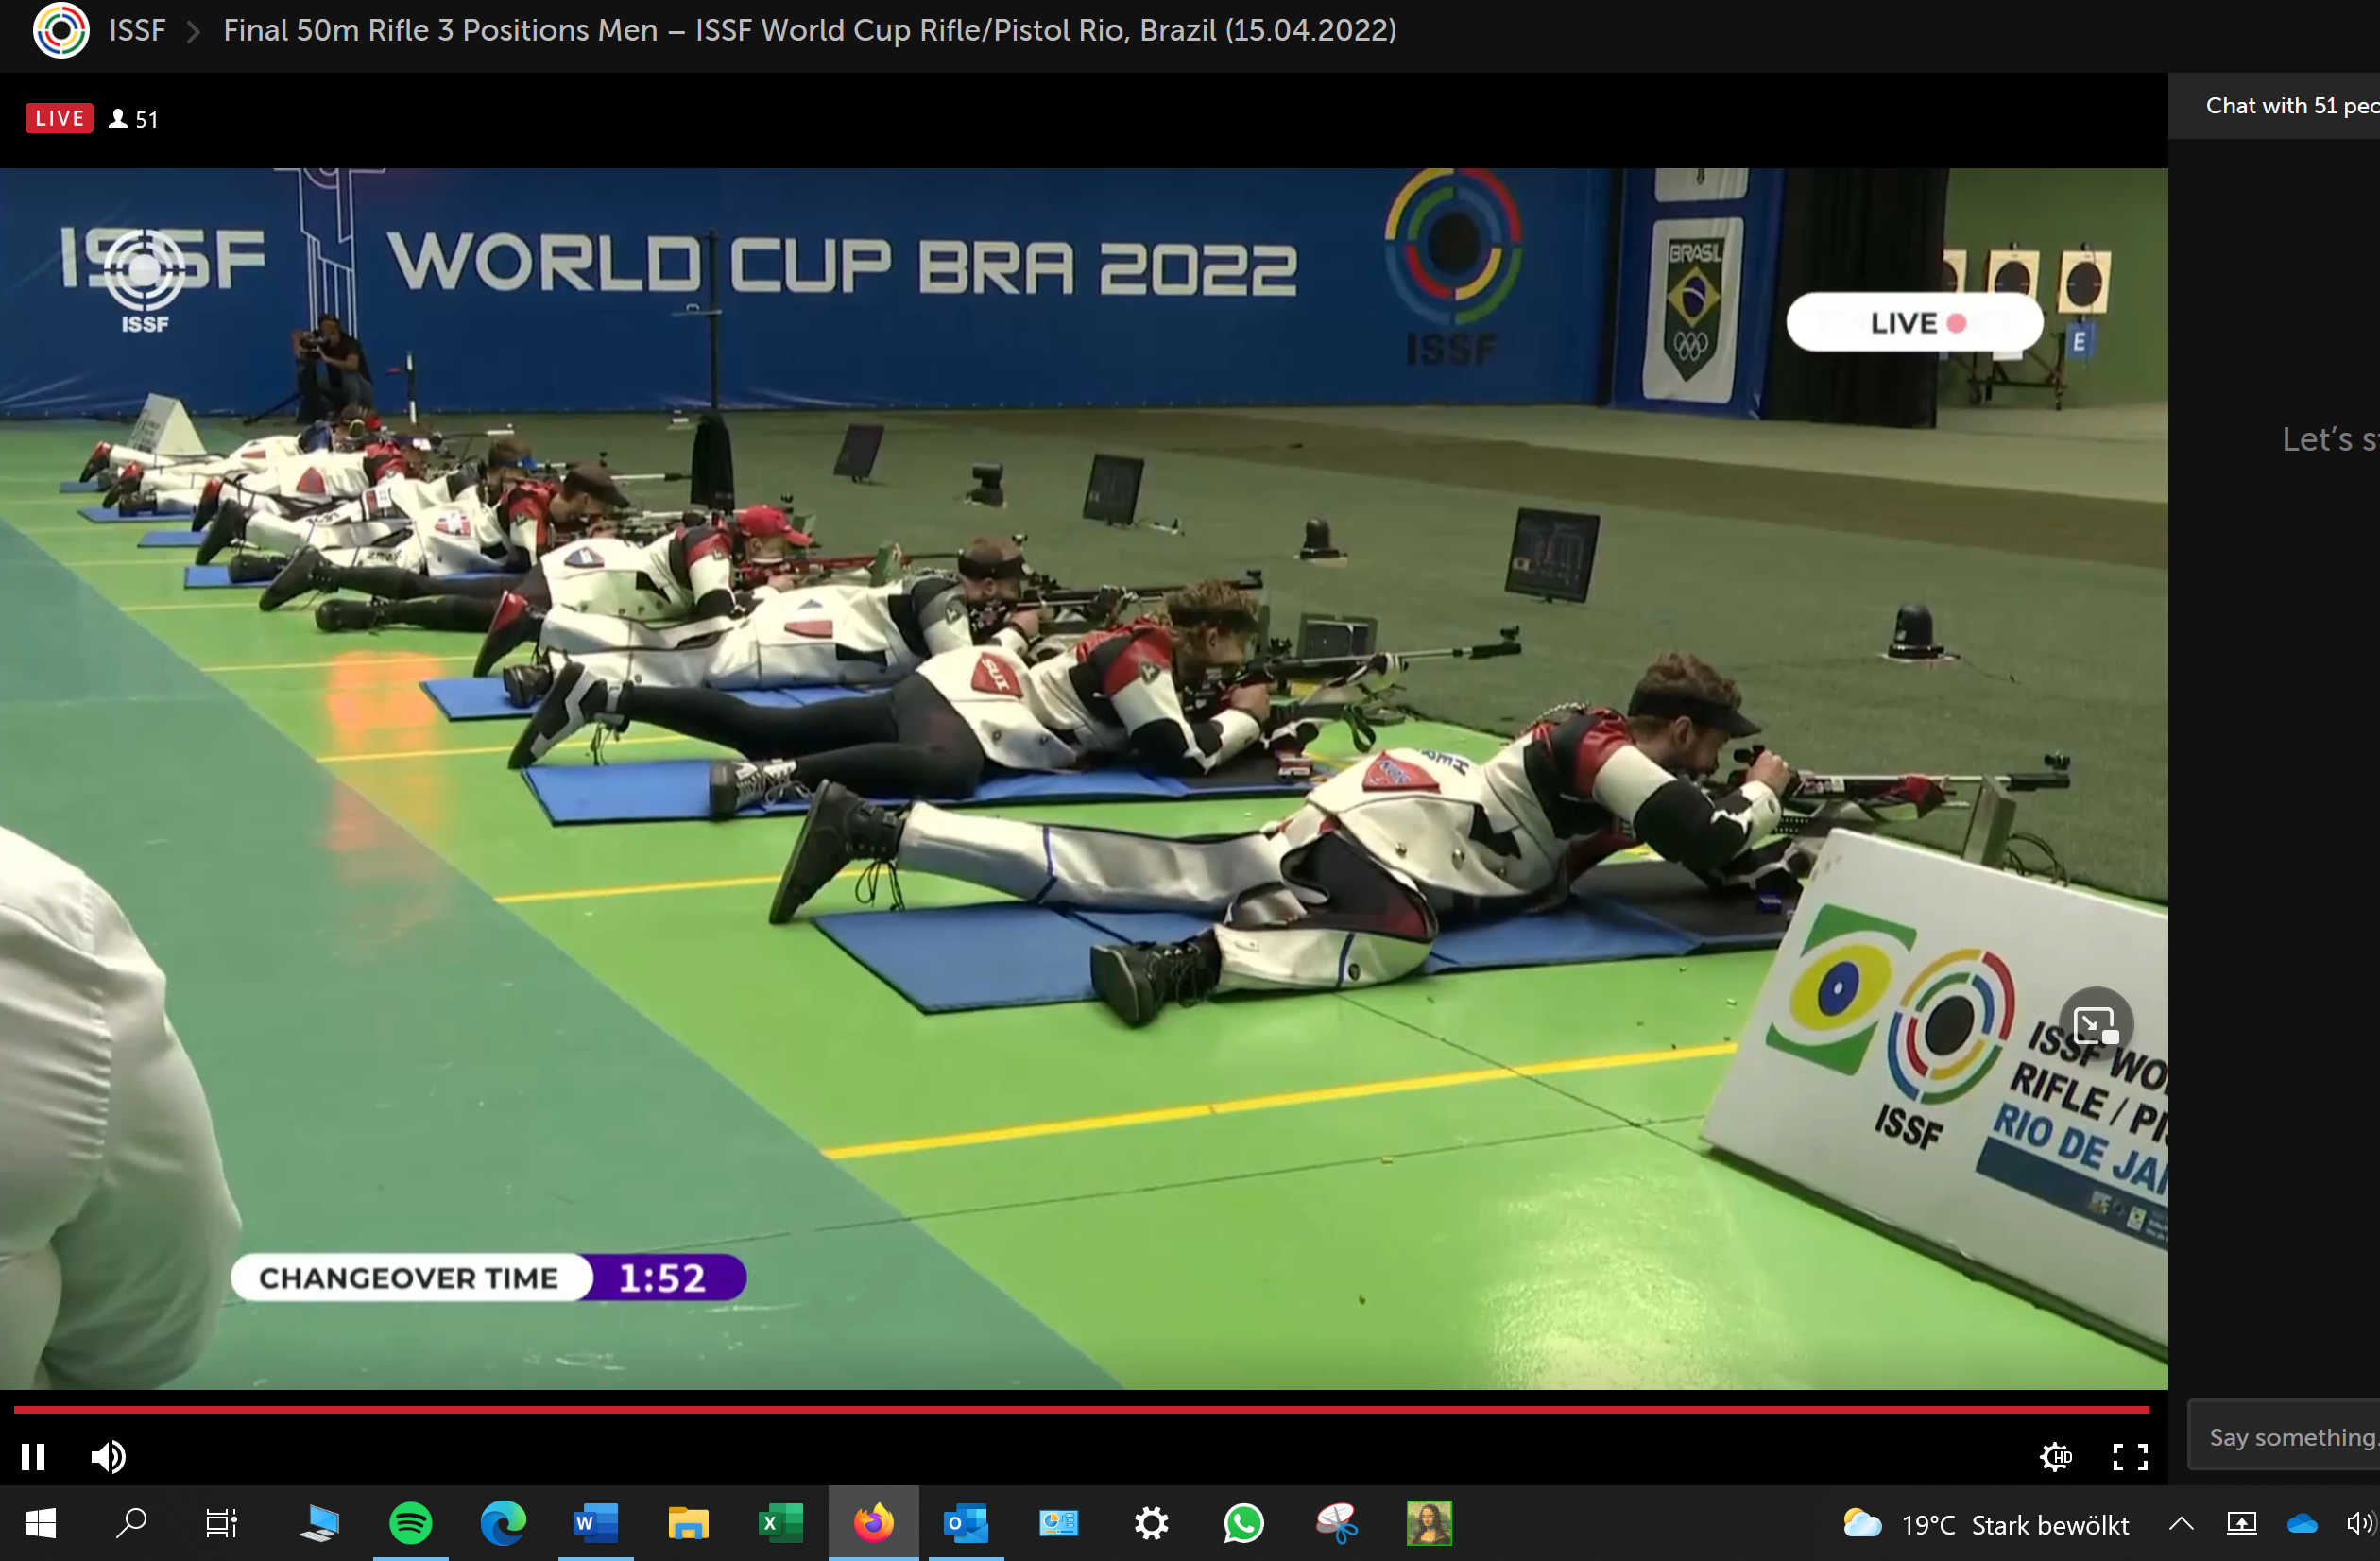Launch Spotify from the taskbar
Image resolution: width=2380 pixels, height=1561 pixels.
pyautogui.click(x=411, y=1523)
